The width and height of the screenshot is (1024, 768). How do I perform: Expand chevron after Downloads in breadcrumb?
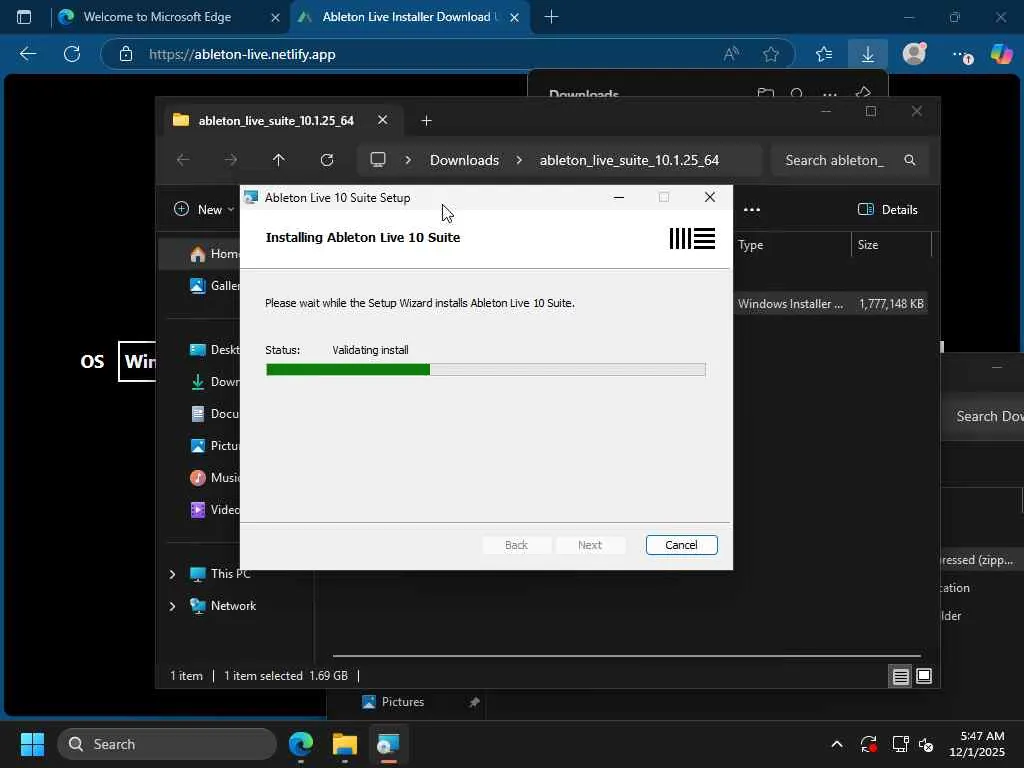[x=519, y=160]
